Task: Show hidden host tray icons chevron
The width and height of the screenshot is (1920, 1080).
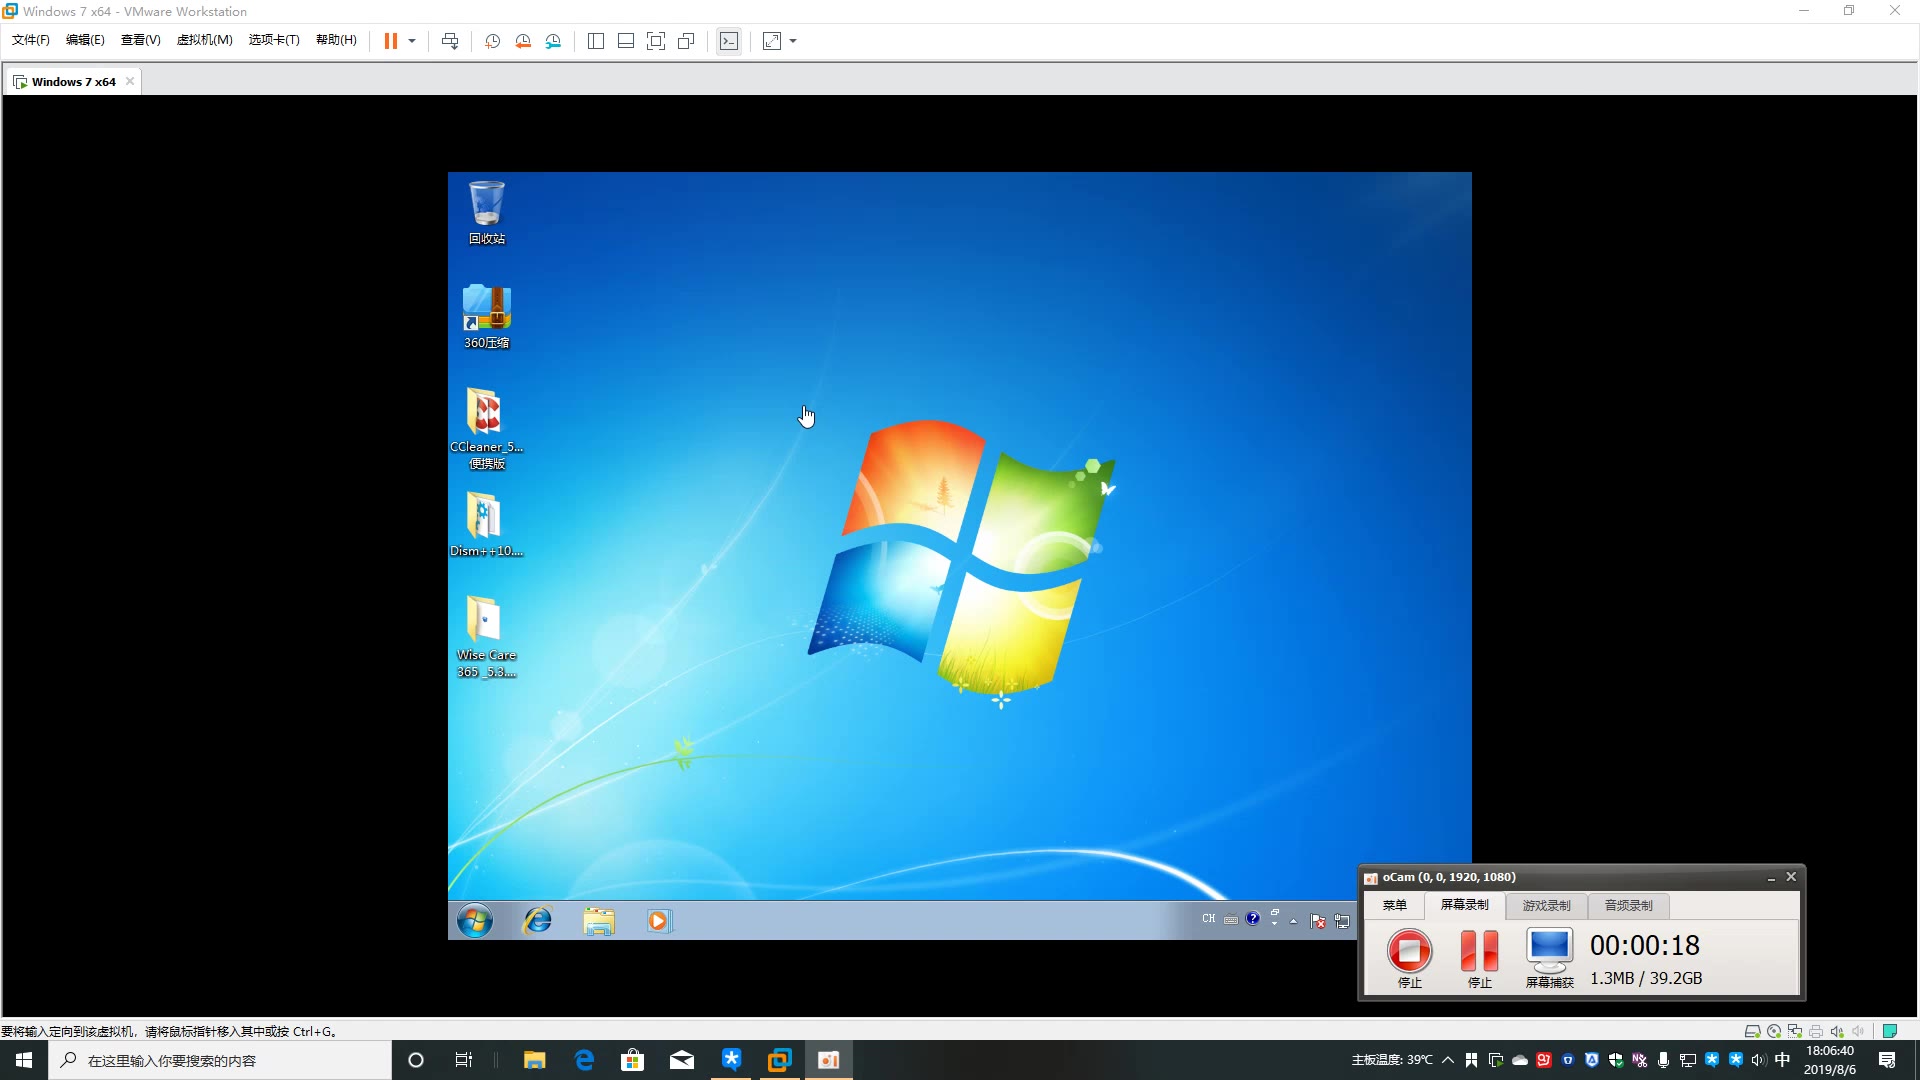Action: tap(1448, 1060)
